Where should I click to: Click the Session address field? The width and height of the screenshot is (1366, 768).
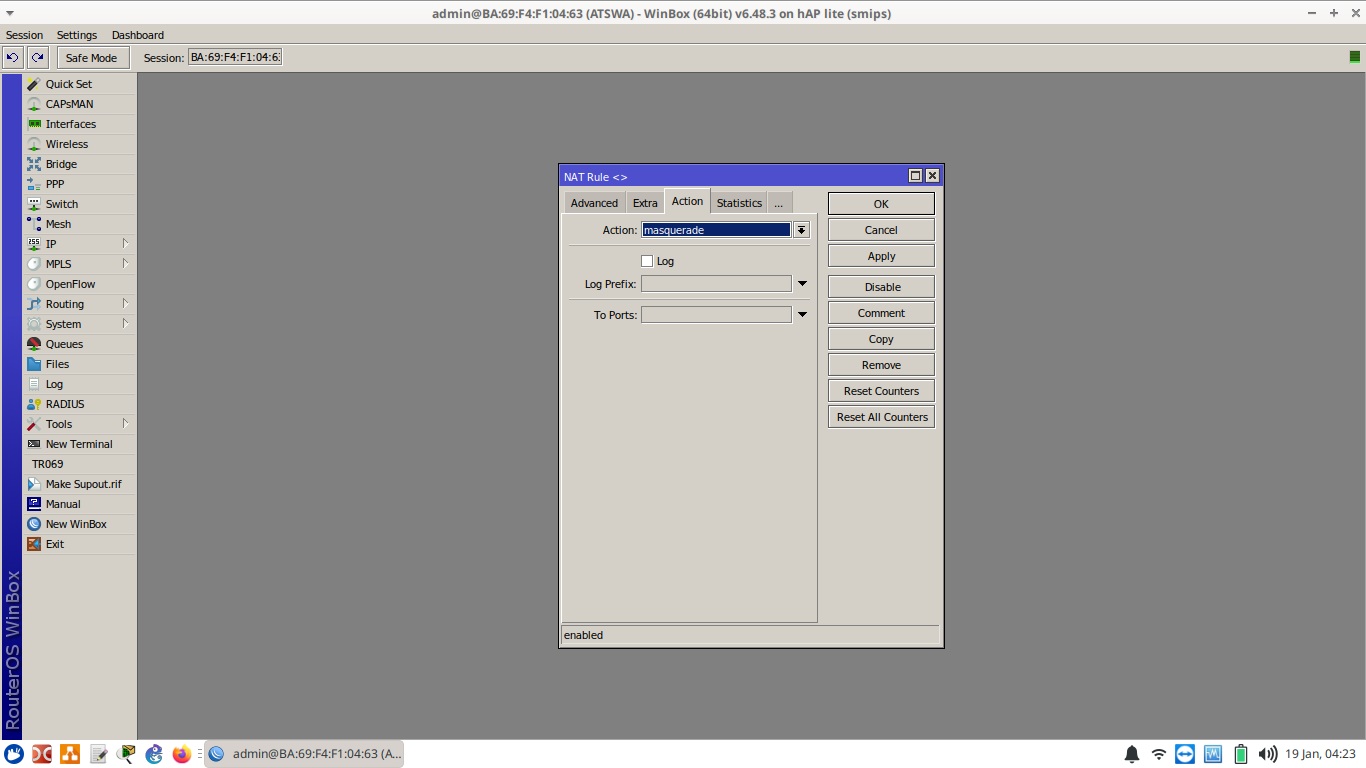tap(235, 57)
